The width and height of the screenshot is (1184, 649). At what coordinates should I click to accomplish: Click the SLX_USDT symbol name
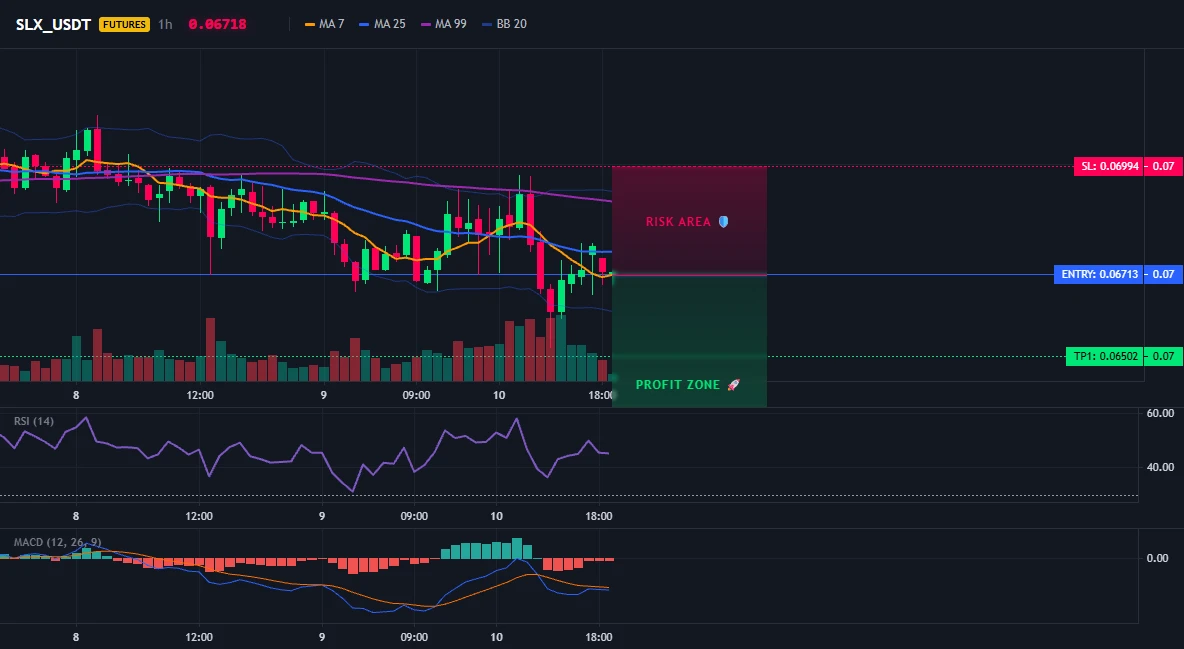click(x=53, y=24)
